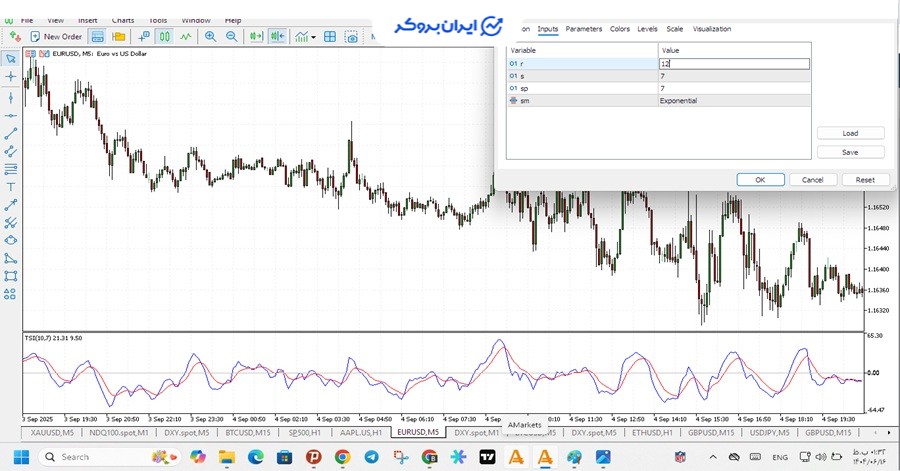
Task: Open the sm Exponential method dropdown
Action: 734,100
